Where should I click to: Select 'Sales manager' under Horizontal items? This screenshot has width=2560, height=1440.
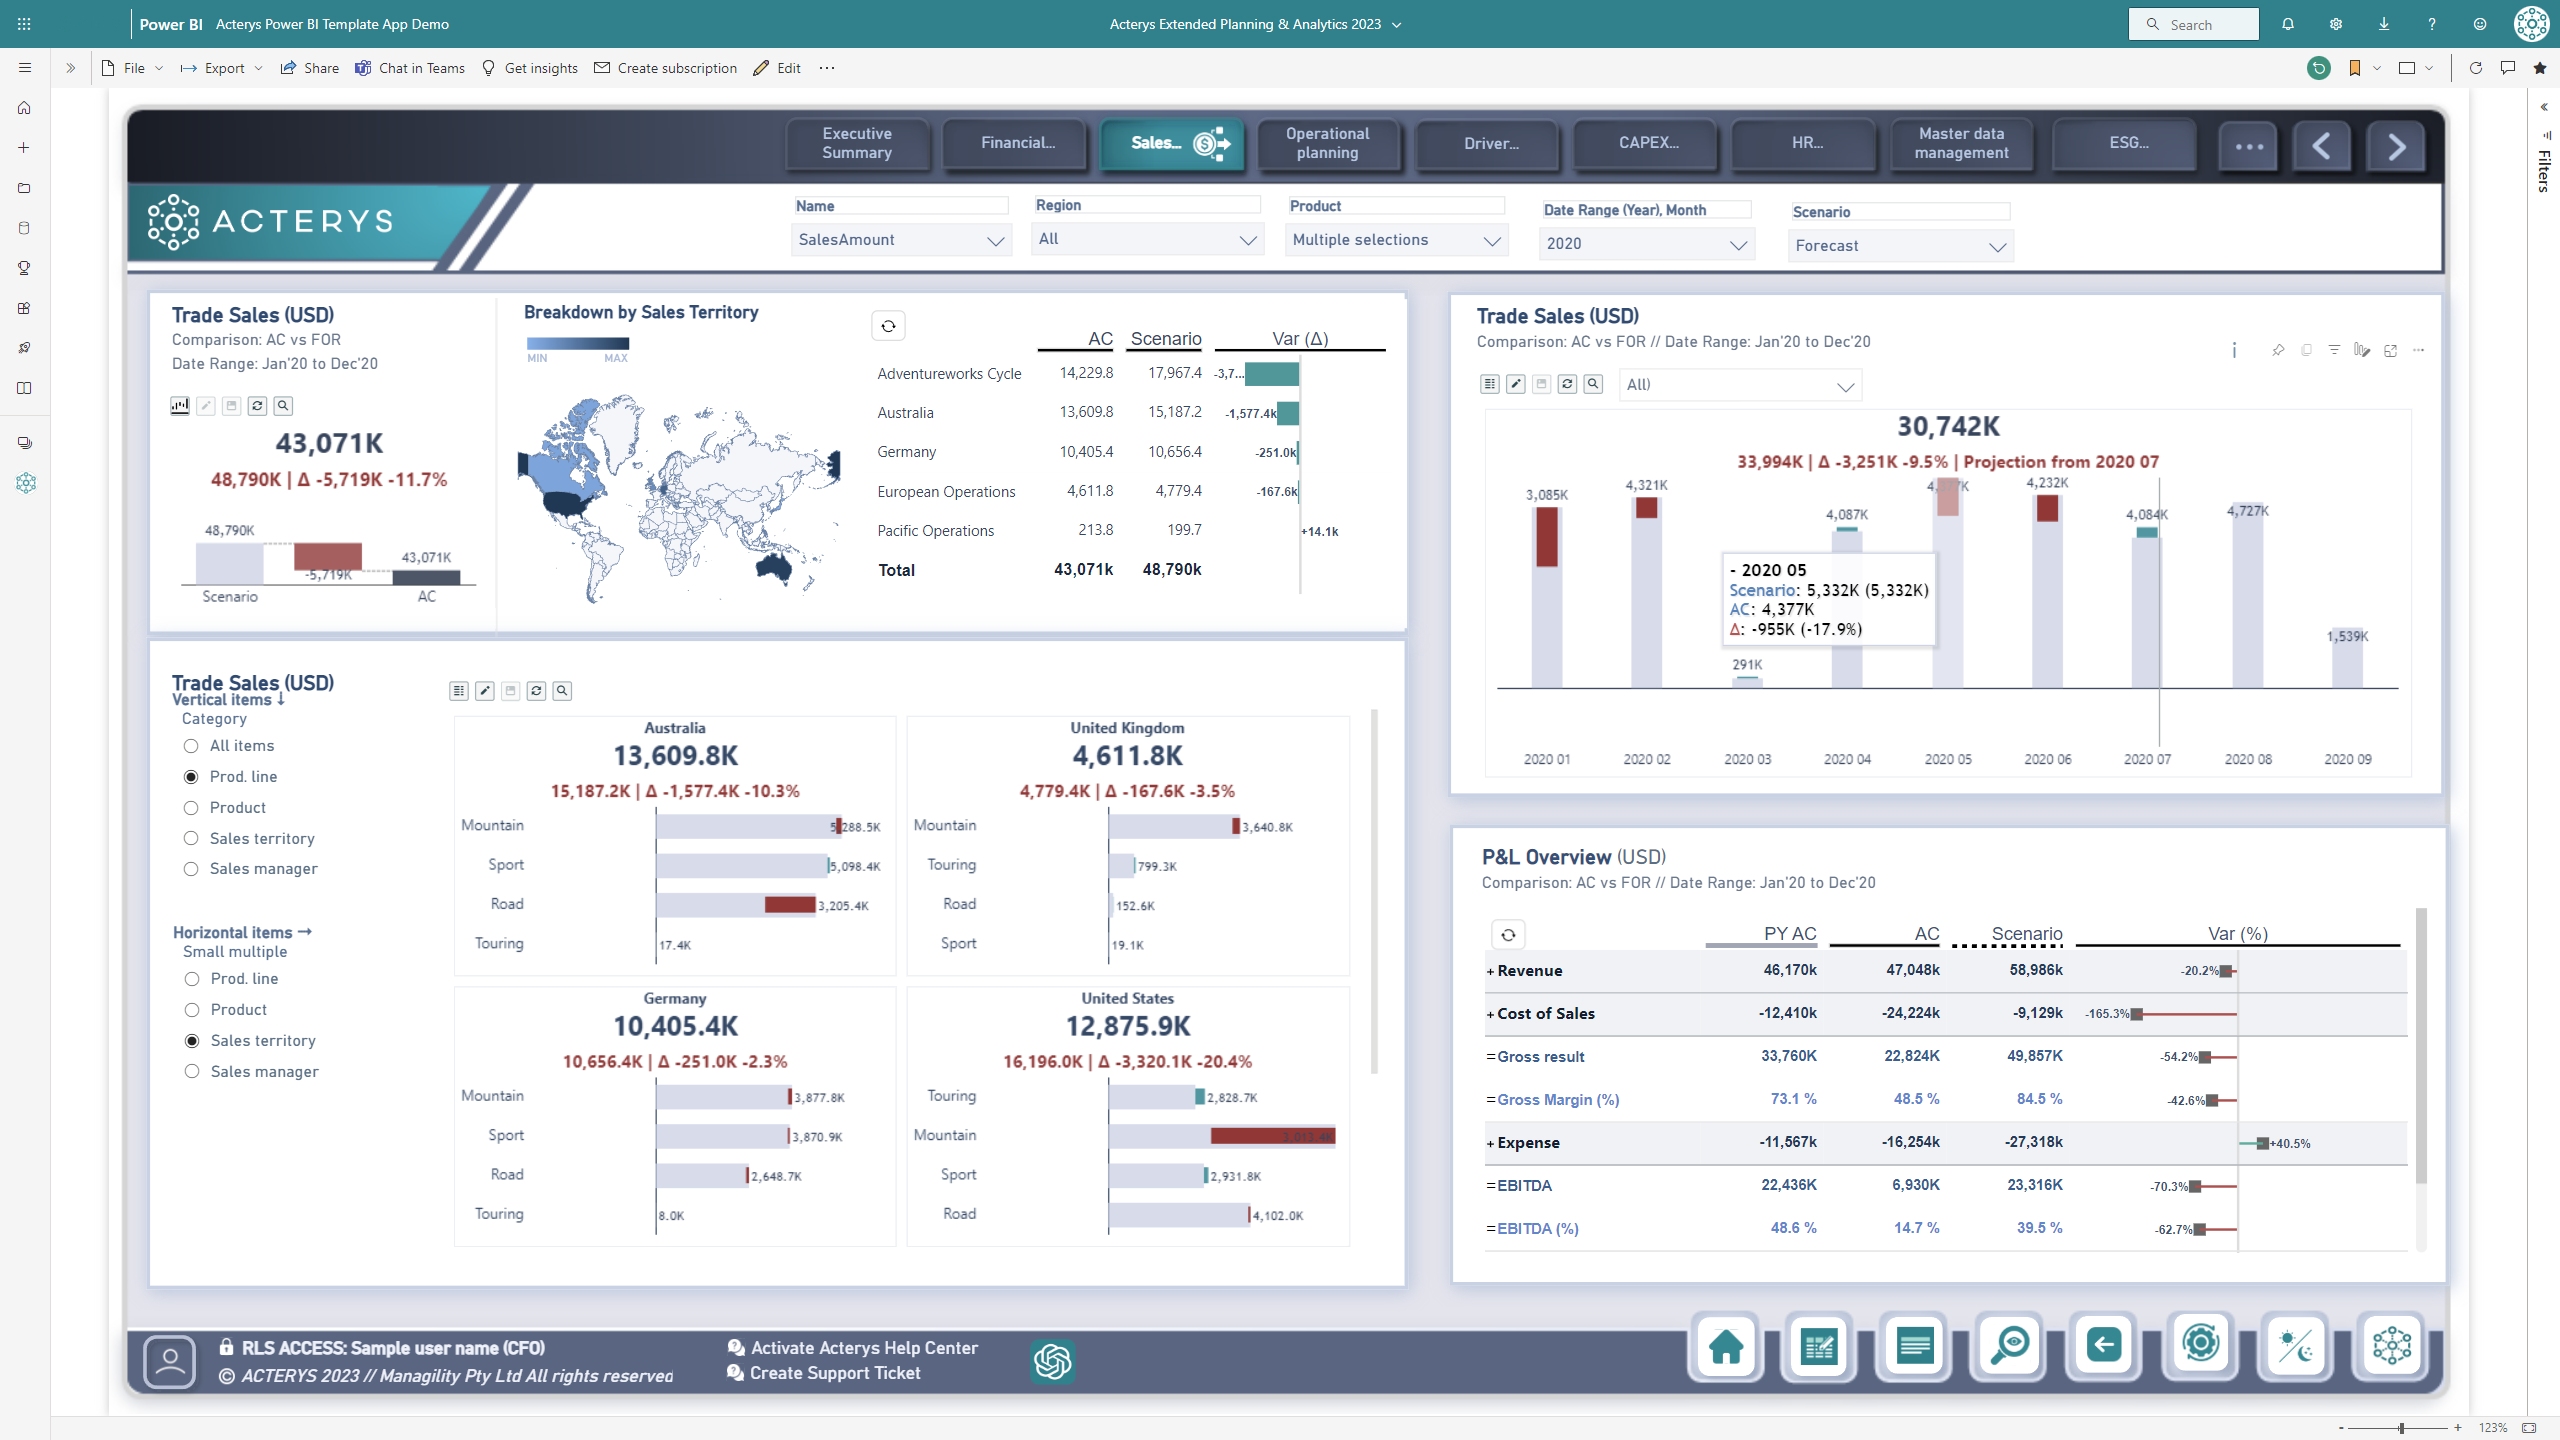(x=192, y=1071)
